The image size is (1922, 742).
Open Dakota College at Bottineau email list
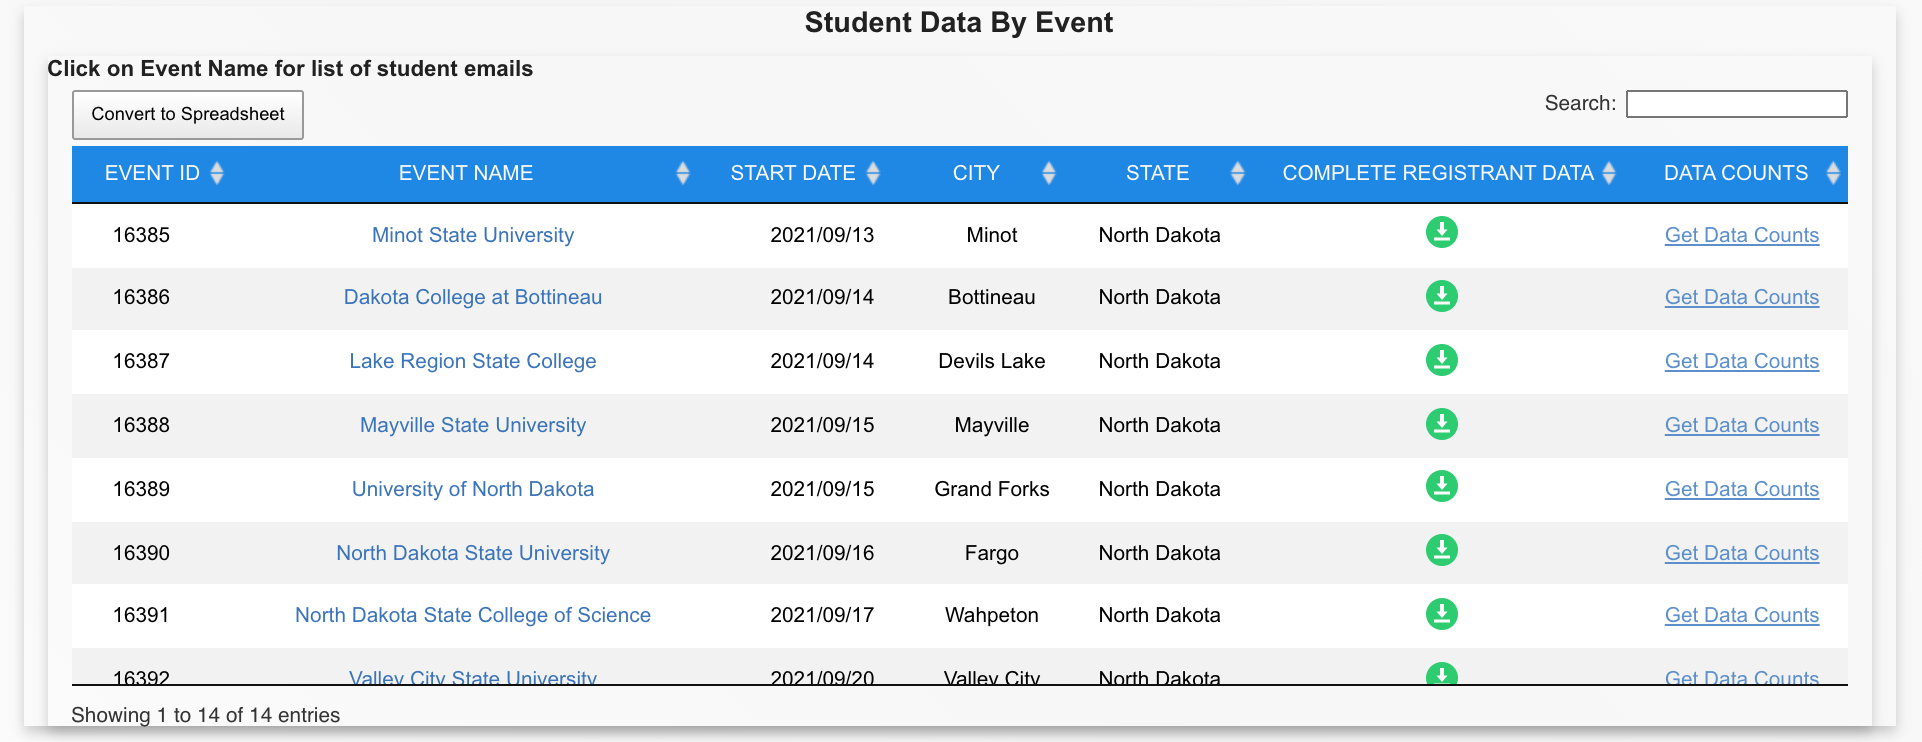pos(473,297)
